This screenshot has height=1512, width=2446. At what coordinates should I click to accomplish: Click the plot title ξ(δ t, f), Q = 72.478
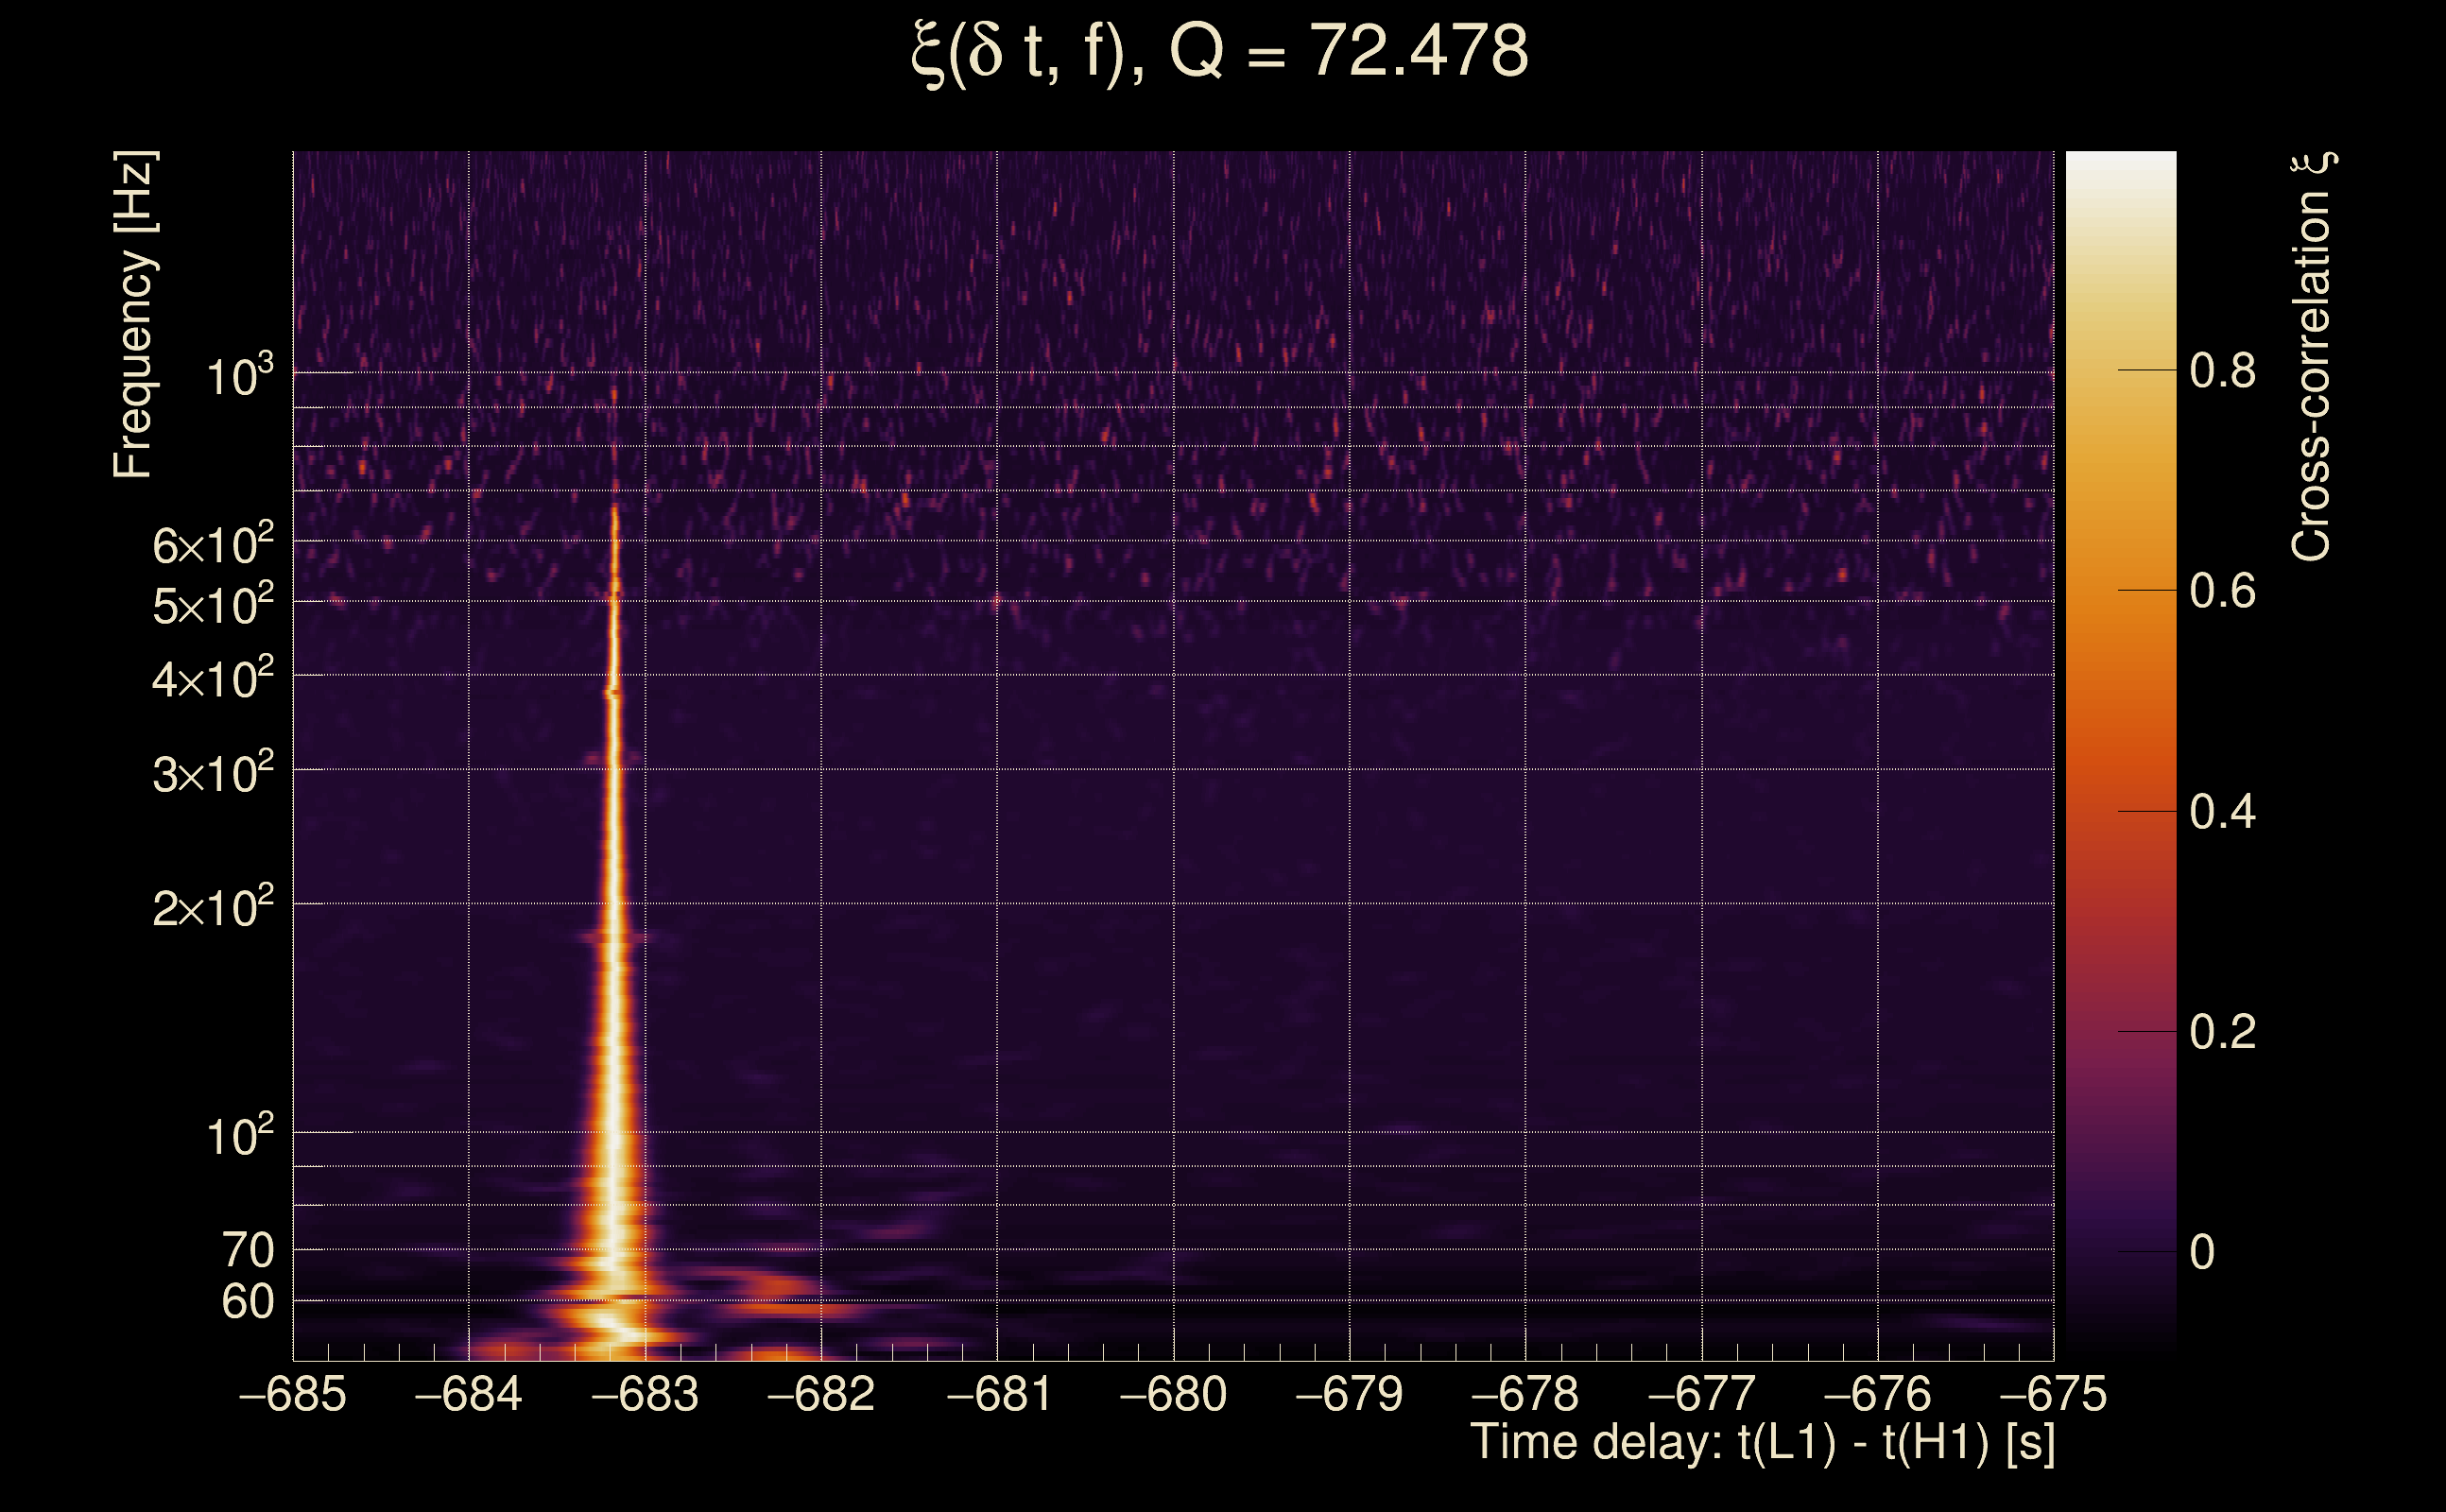(1220, 52)
